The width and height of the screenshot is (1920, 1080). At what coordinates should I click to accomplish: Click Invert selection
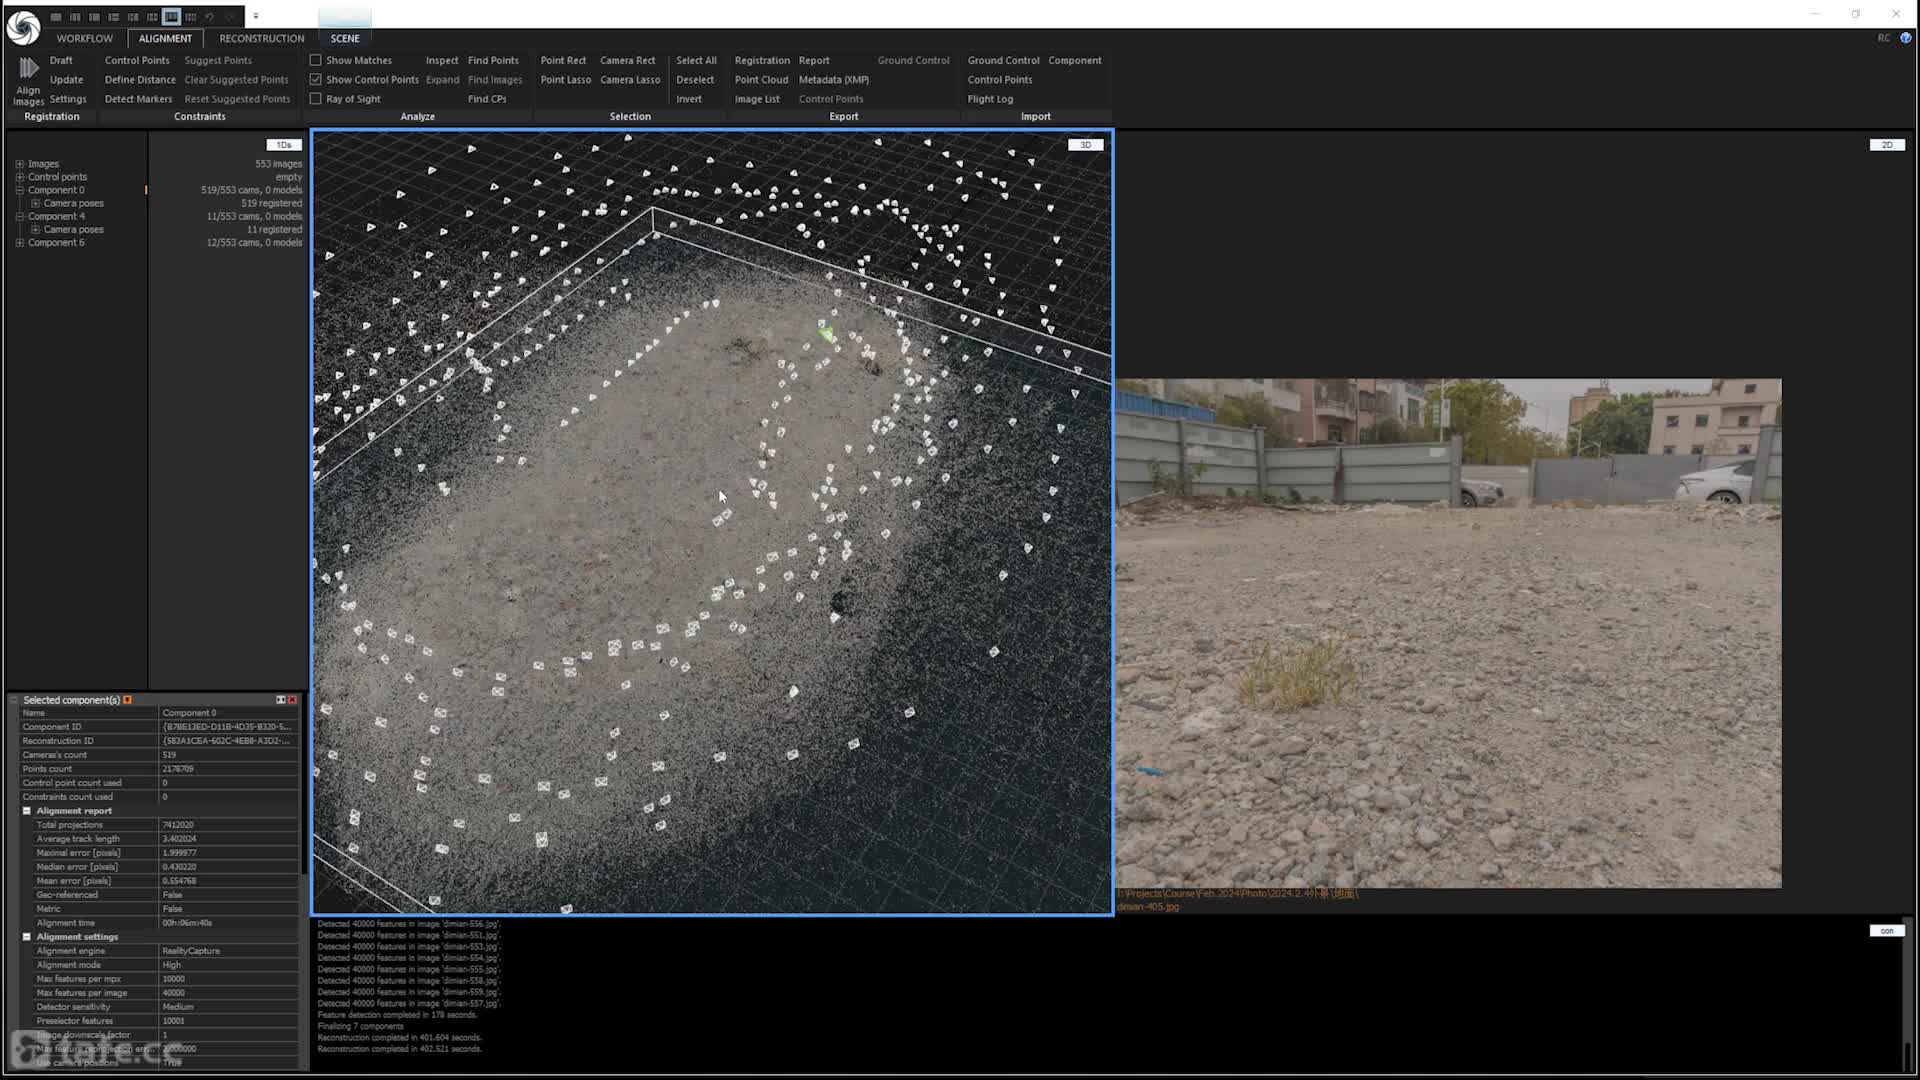coord(689,99)
